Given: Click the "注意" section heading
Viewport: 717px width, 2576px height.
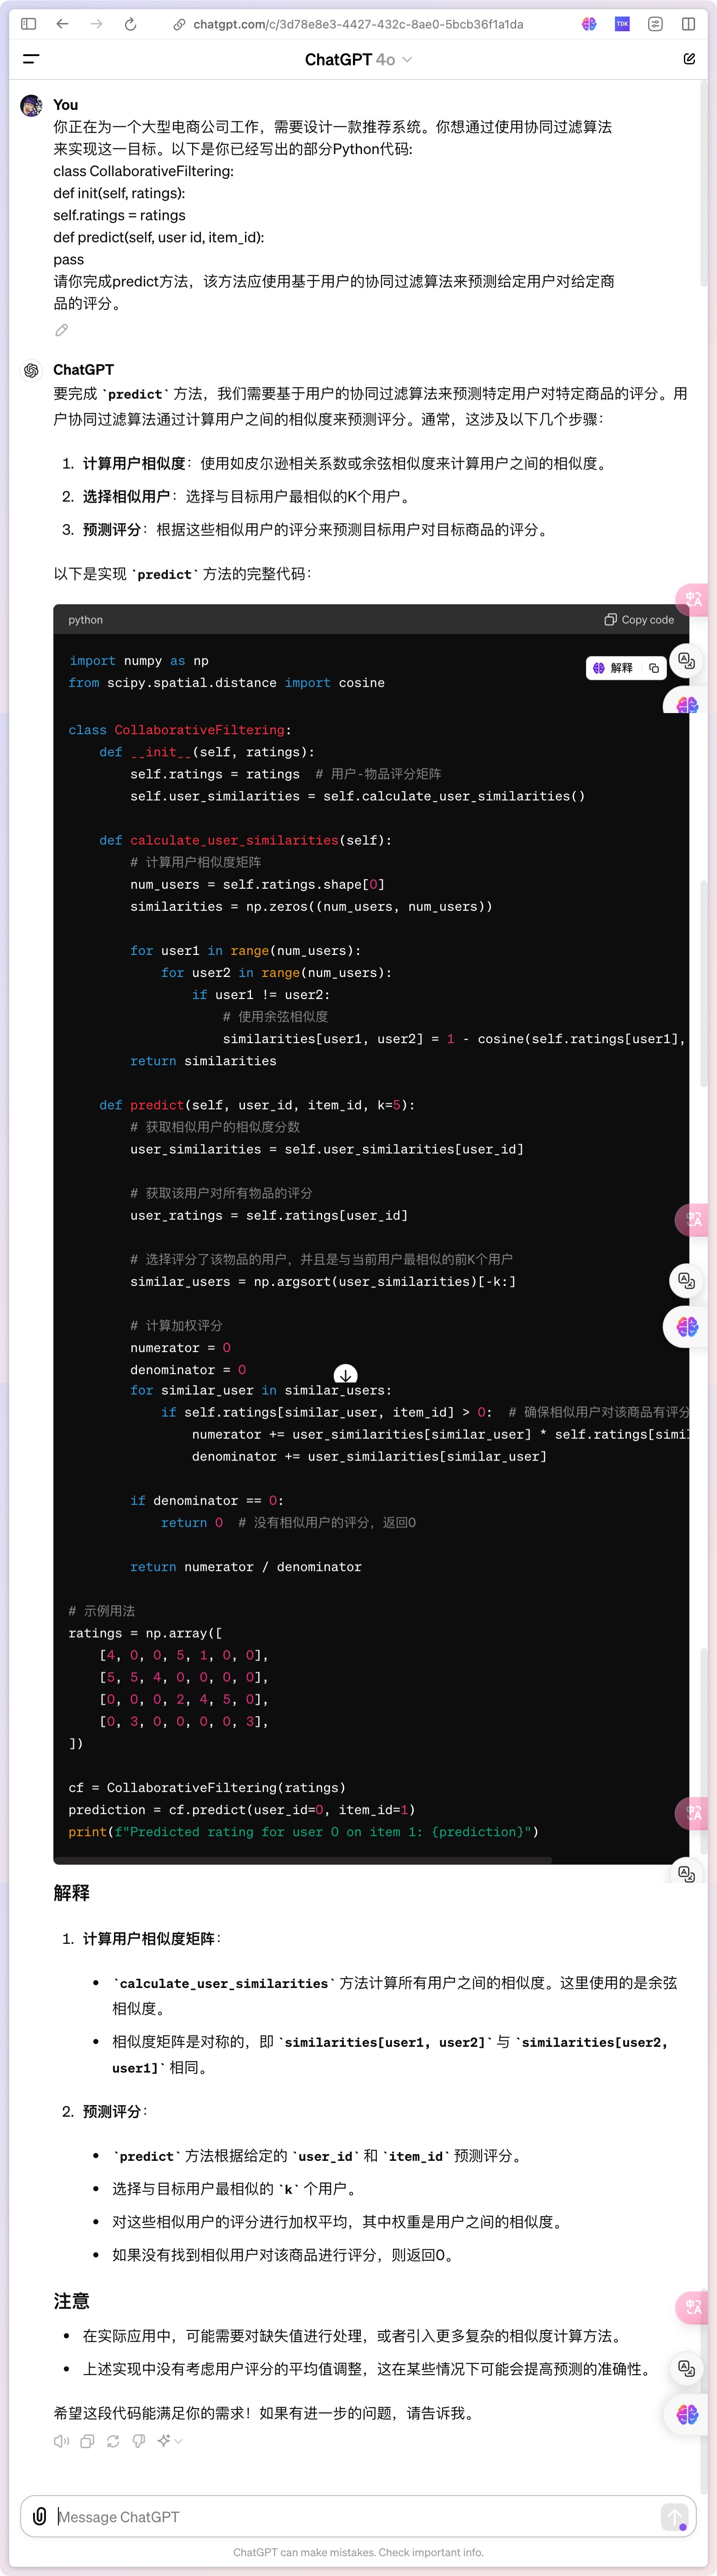Looking at the screenshot, I should (x=71, y=2301).
